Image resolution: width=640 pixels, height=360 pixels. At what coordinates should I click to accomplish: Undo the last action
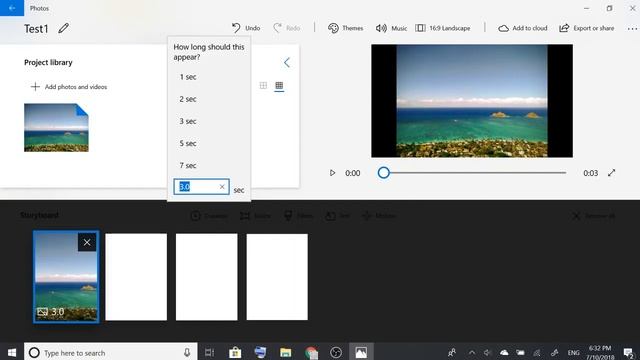[246, 28]
